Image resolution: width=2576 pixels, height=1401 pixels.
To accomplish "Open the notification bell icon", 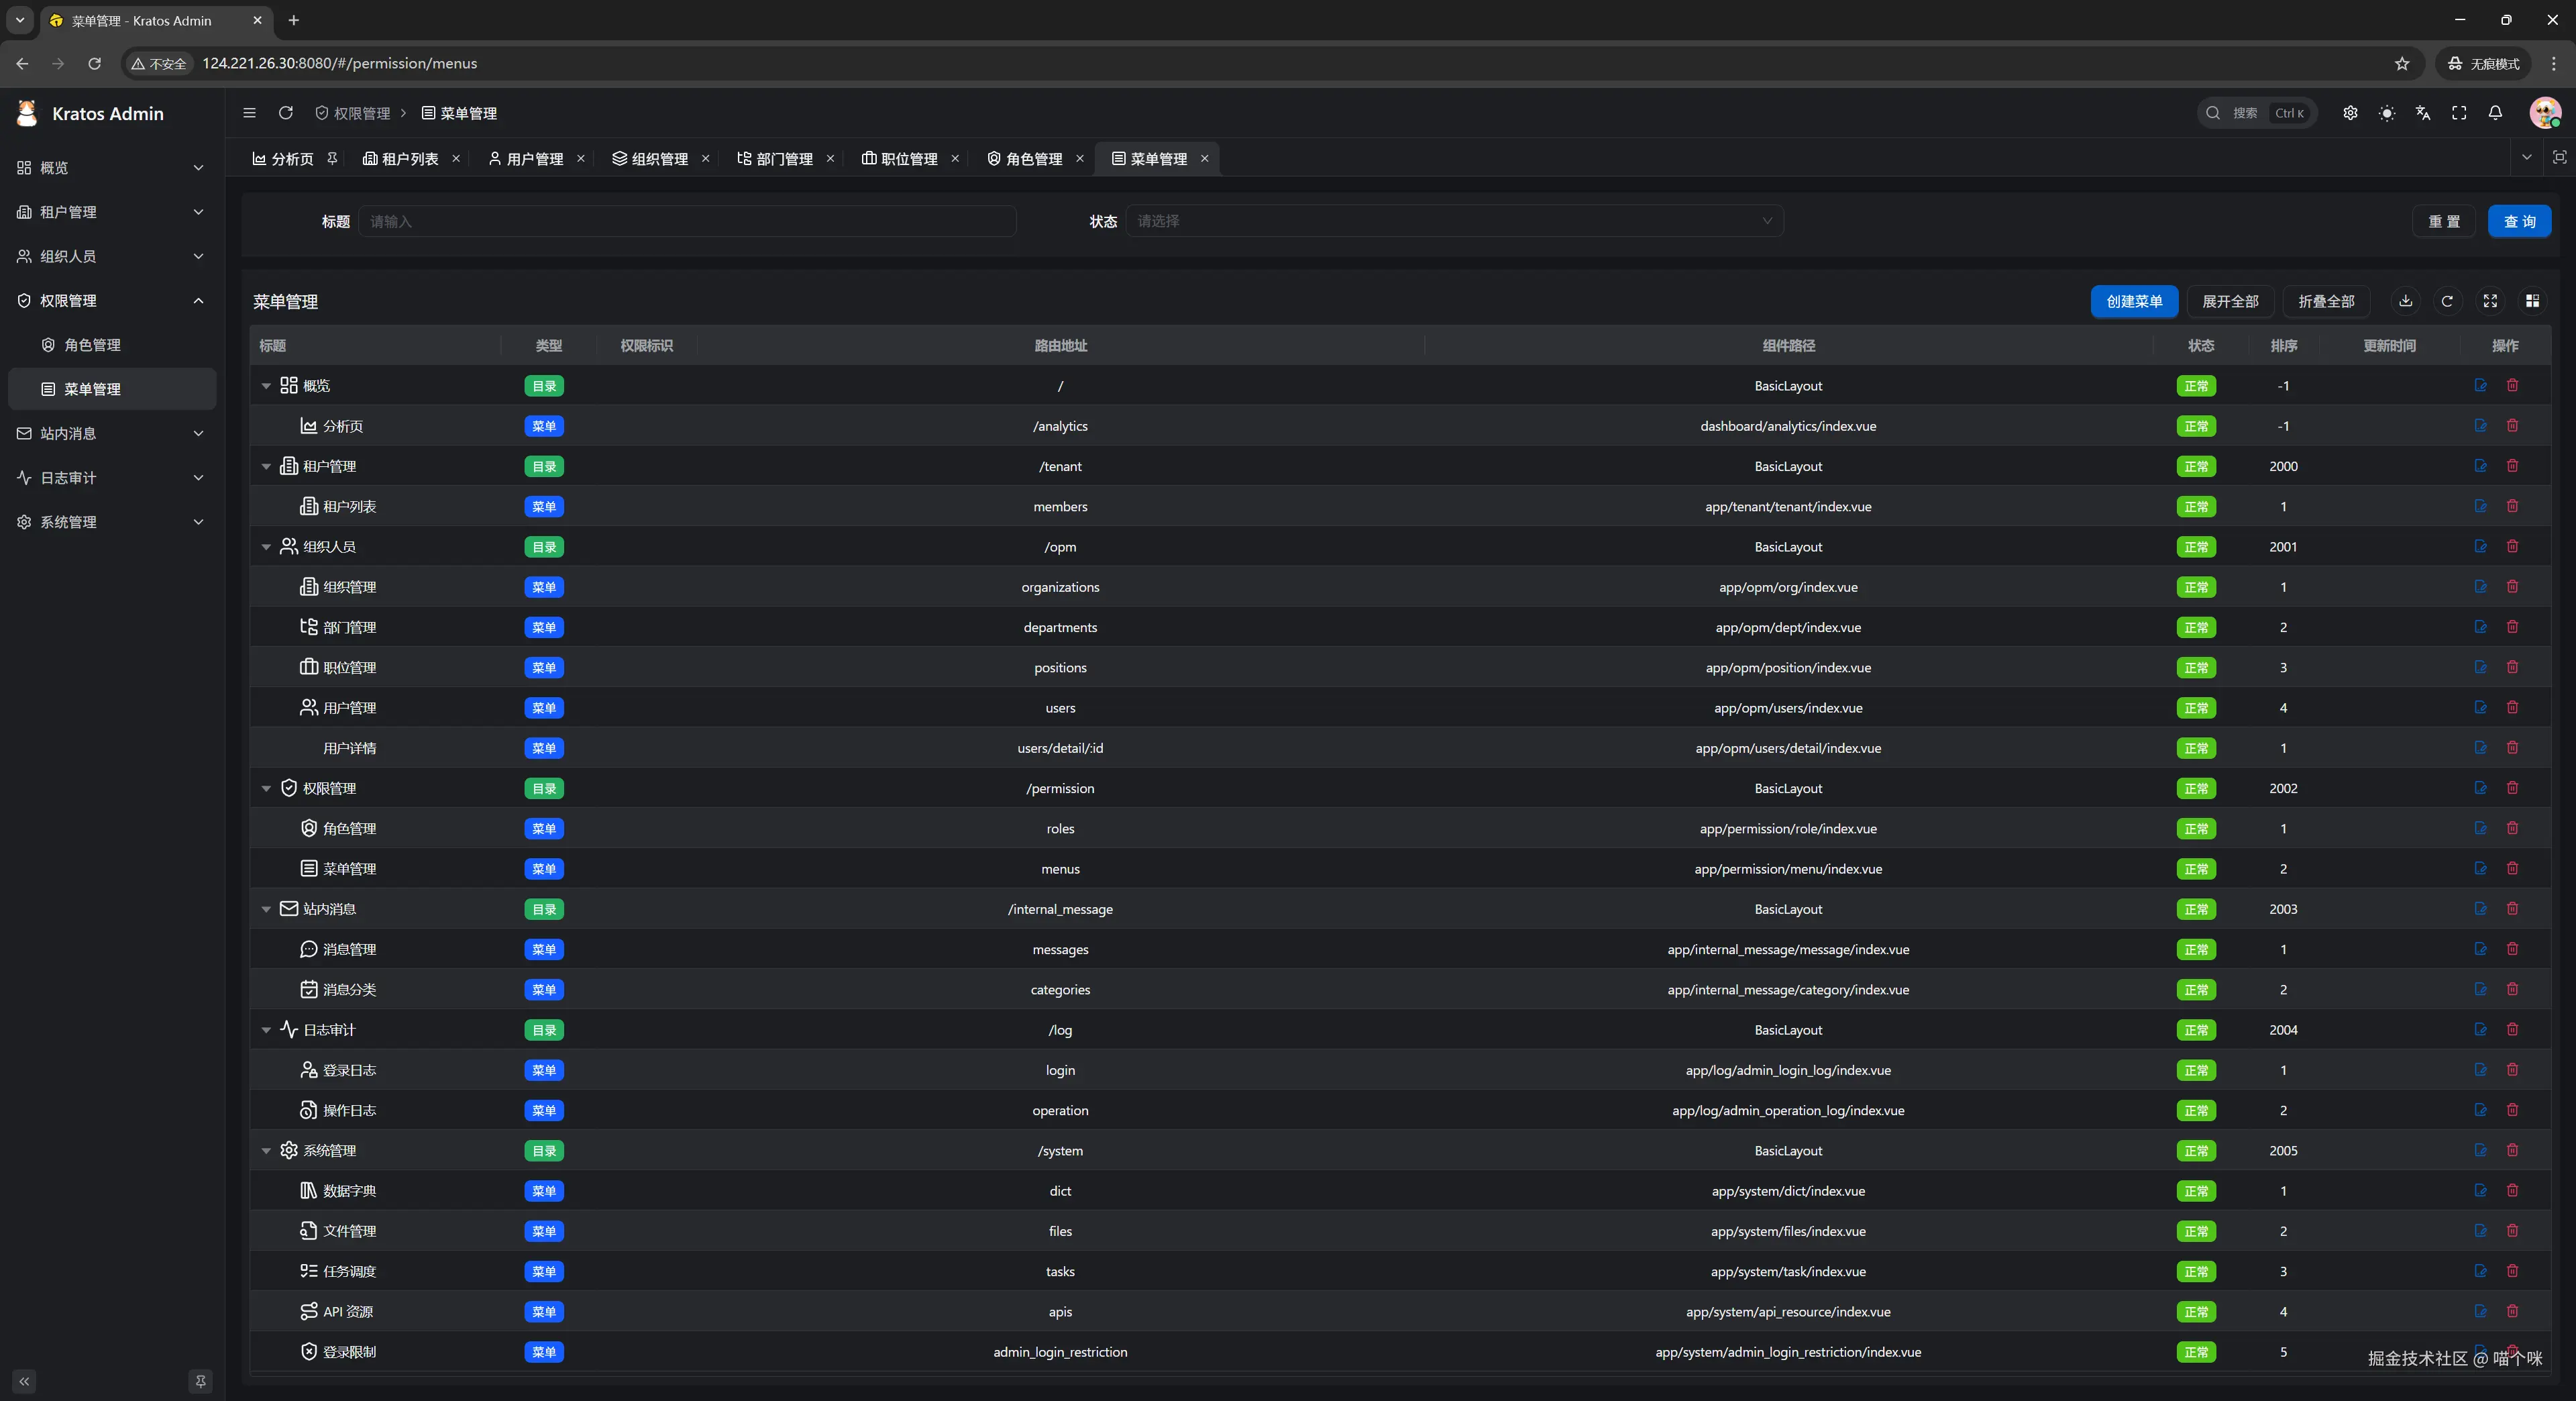I will pos(2495,113).
